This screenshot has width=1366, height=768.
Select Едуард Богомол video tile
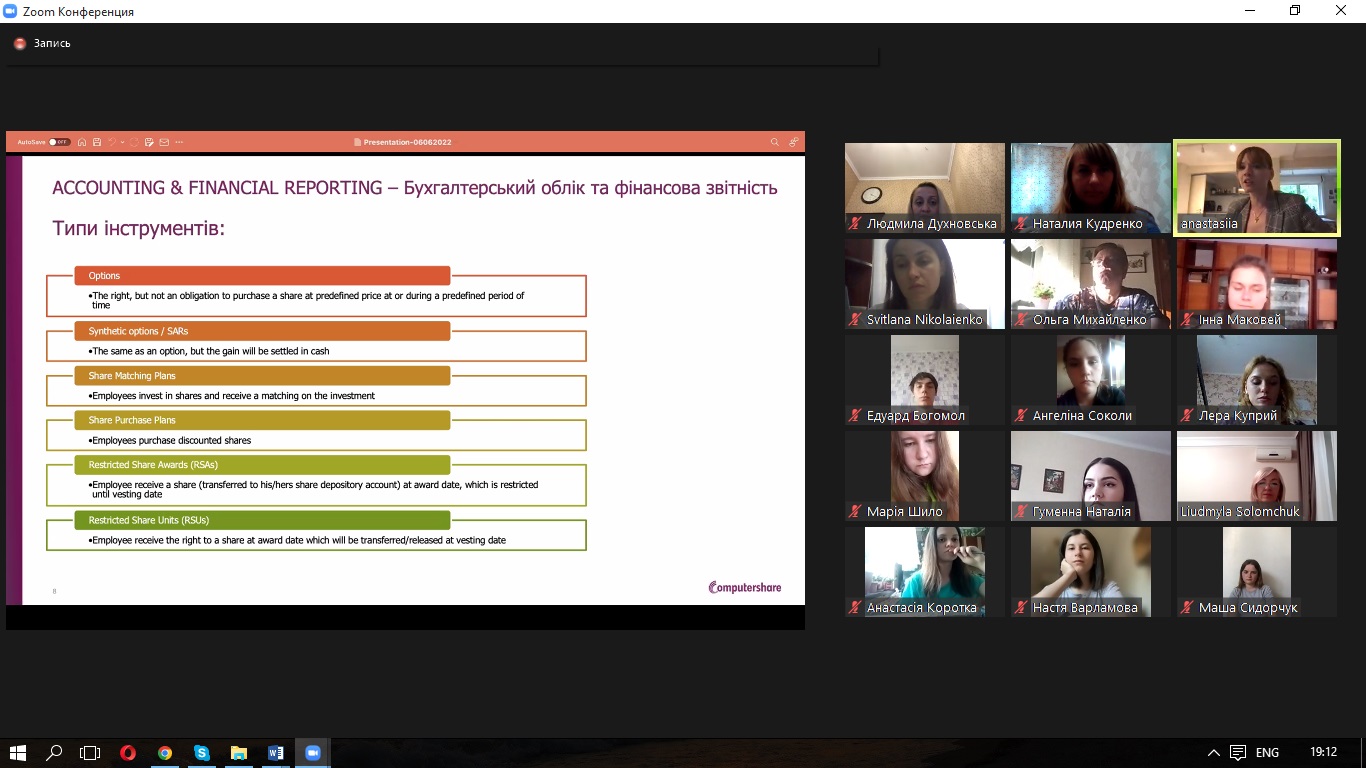(x=925, y=380)
